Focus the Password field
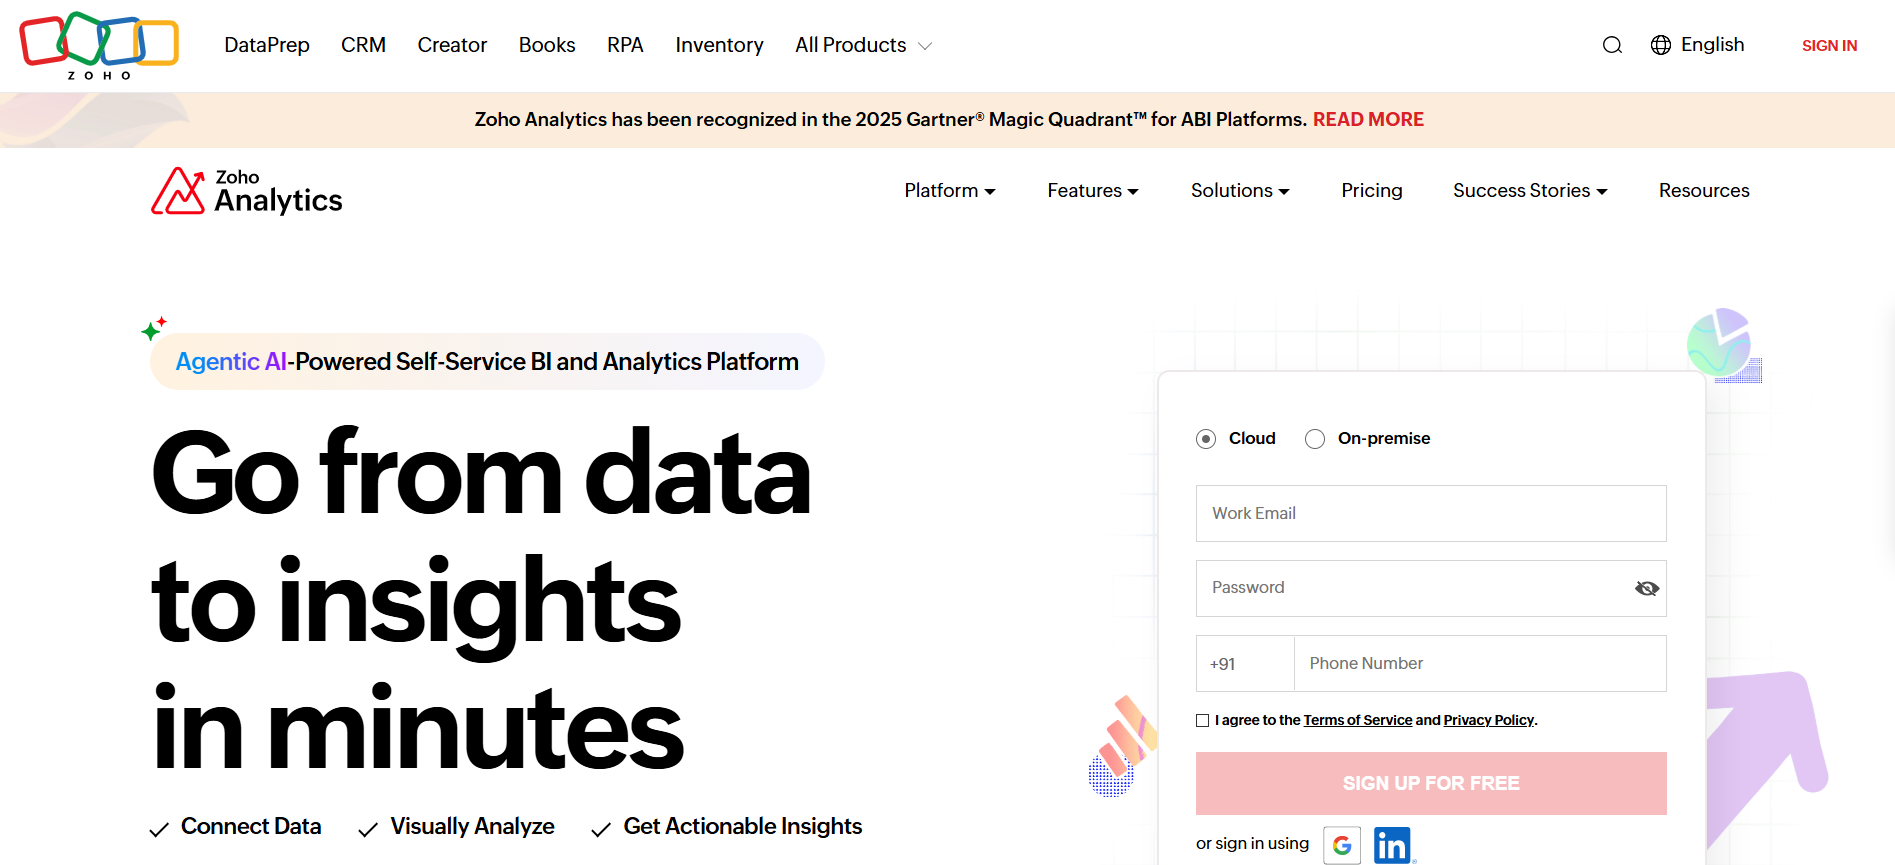This screenshot has width=1895, height=865. coord(1431,588)
